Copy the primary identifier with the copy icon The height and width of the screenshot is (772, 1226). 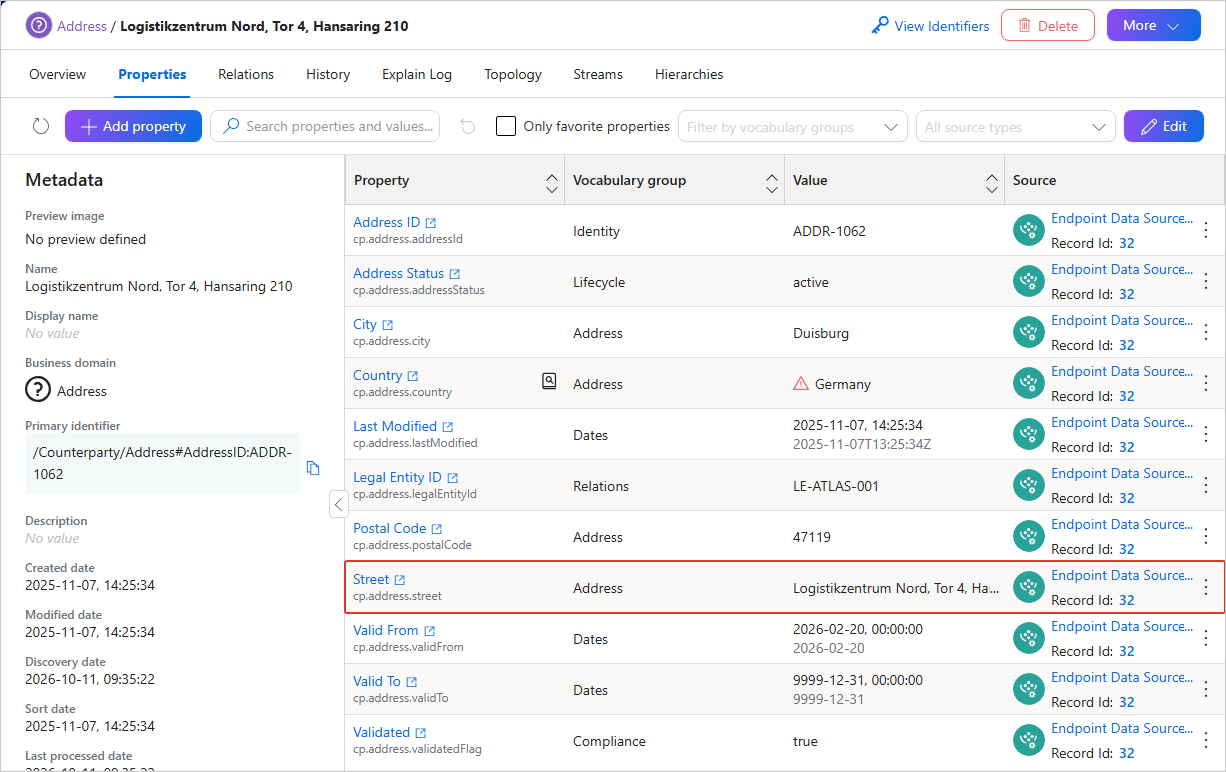[313, 468]
